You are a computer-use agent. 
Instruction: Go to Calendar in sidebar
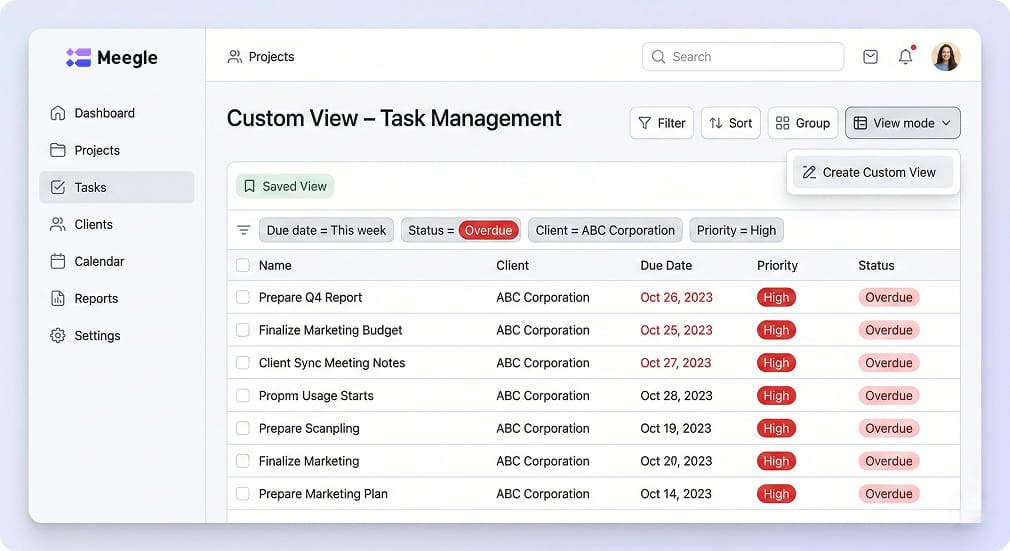(99, 261)
